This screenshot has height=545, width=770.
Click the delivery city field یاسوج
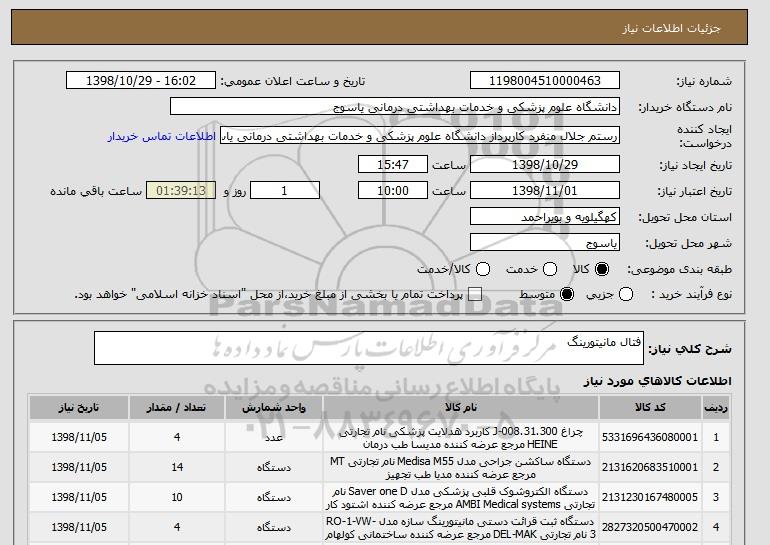coord(545,243)
